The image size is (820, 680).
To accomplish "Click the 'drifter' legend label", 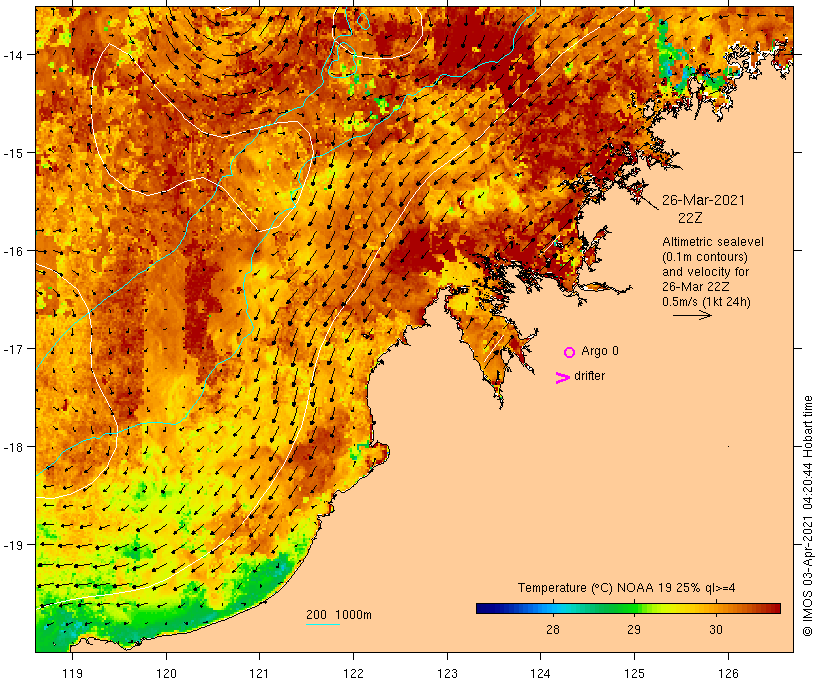I will point(589,376).
